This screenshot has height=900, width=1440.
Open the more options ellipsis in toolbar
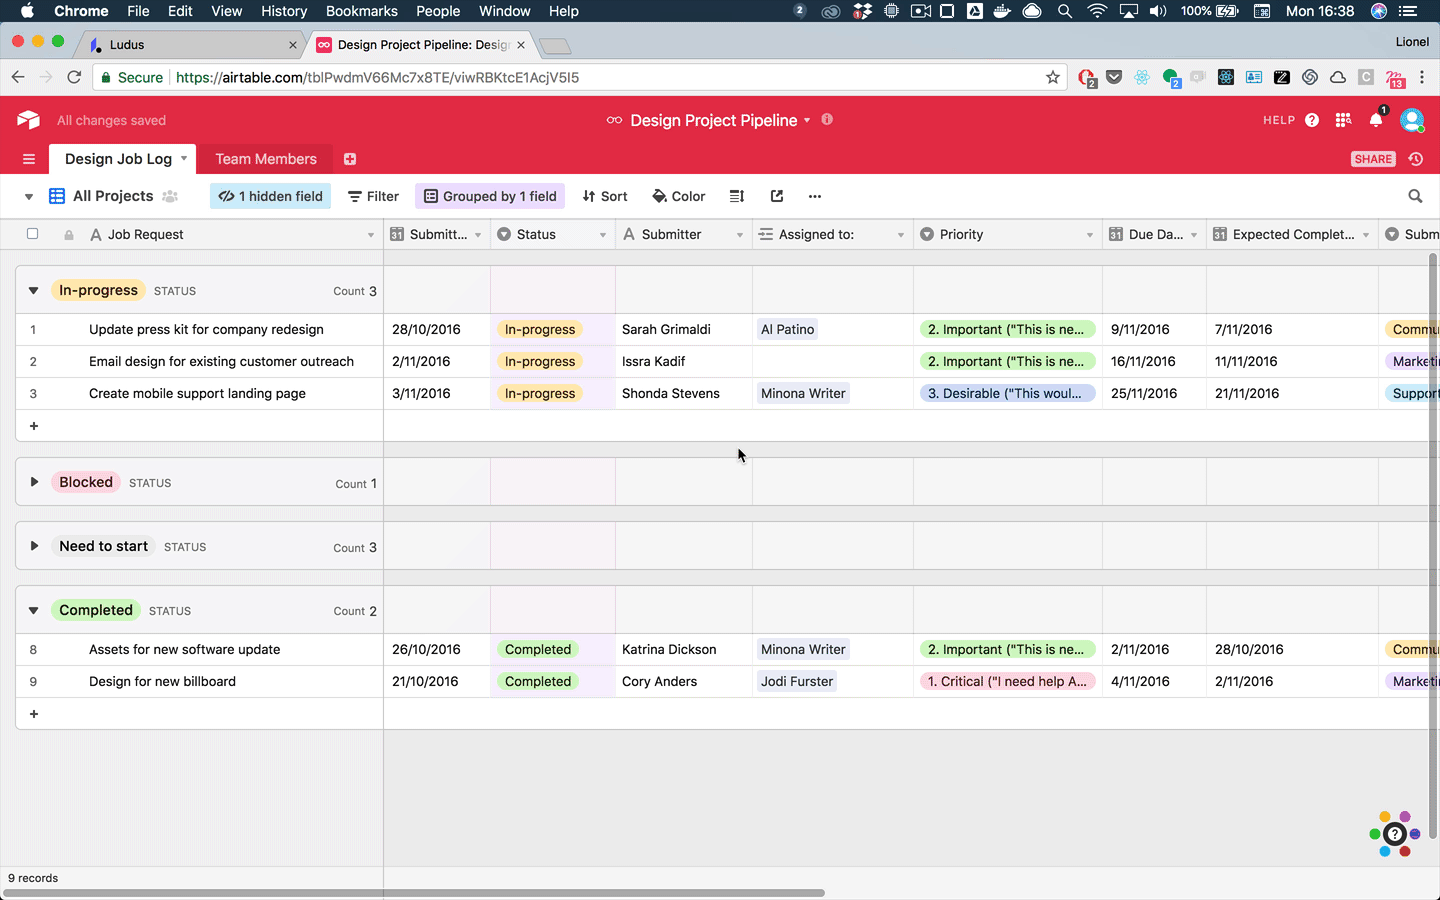coord(815,196)
